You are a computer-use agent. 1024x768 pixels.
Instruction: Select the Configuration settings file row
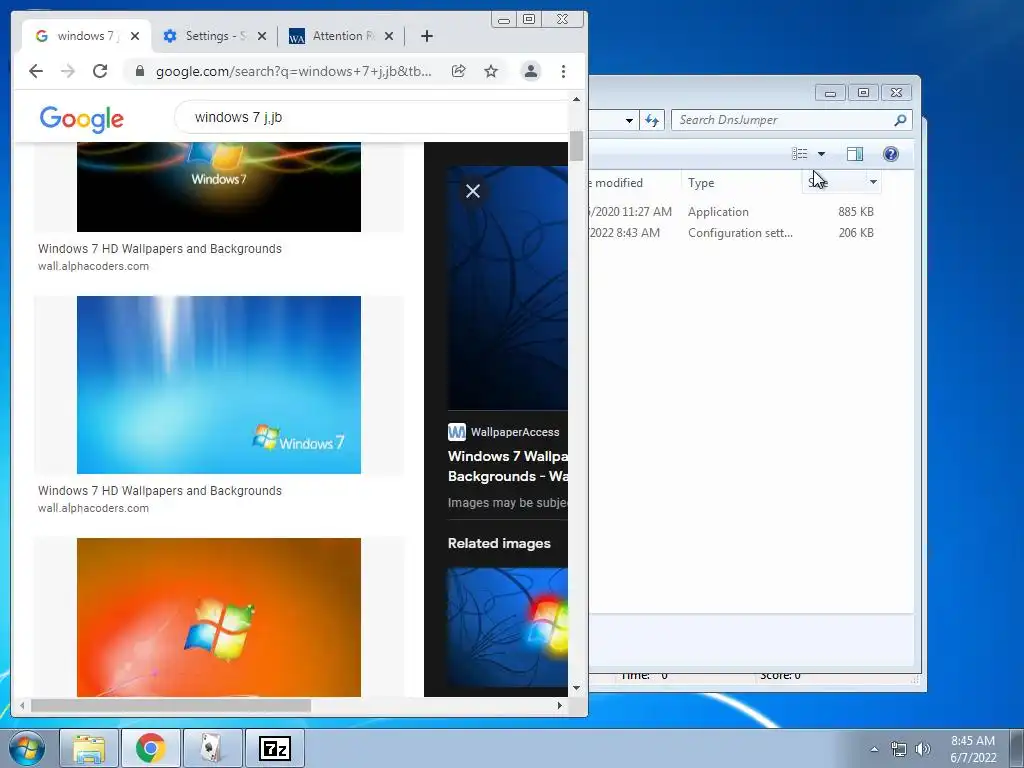coord(733,232)
